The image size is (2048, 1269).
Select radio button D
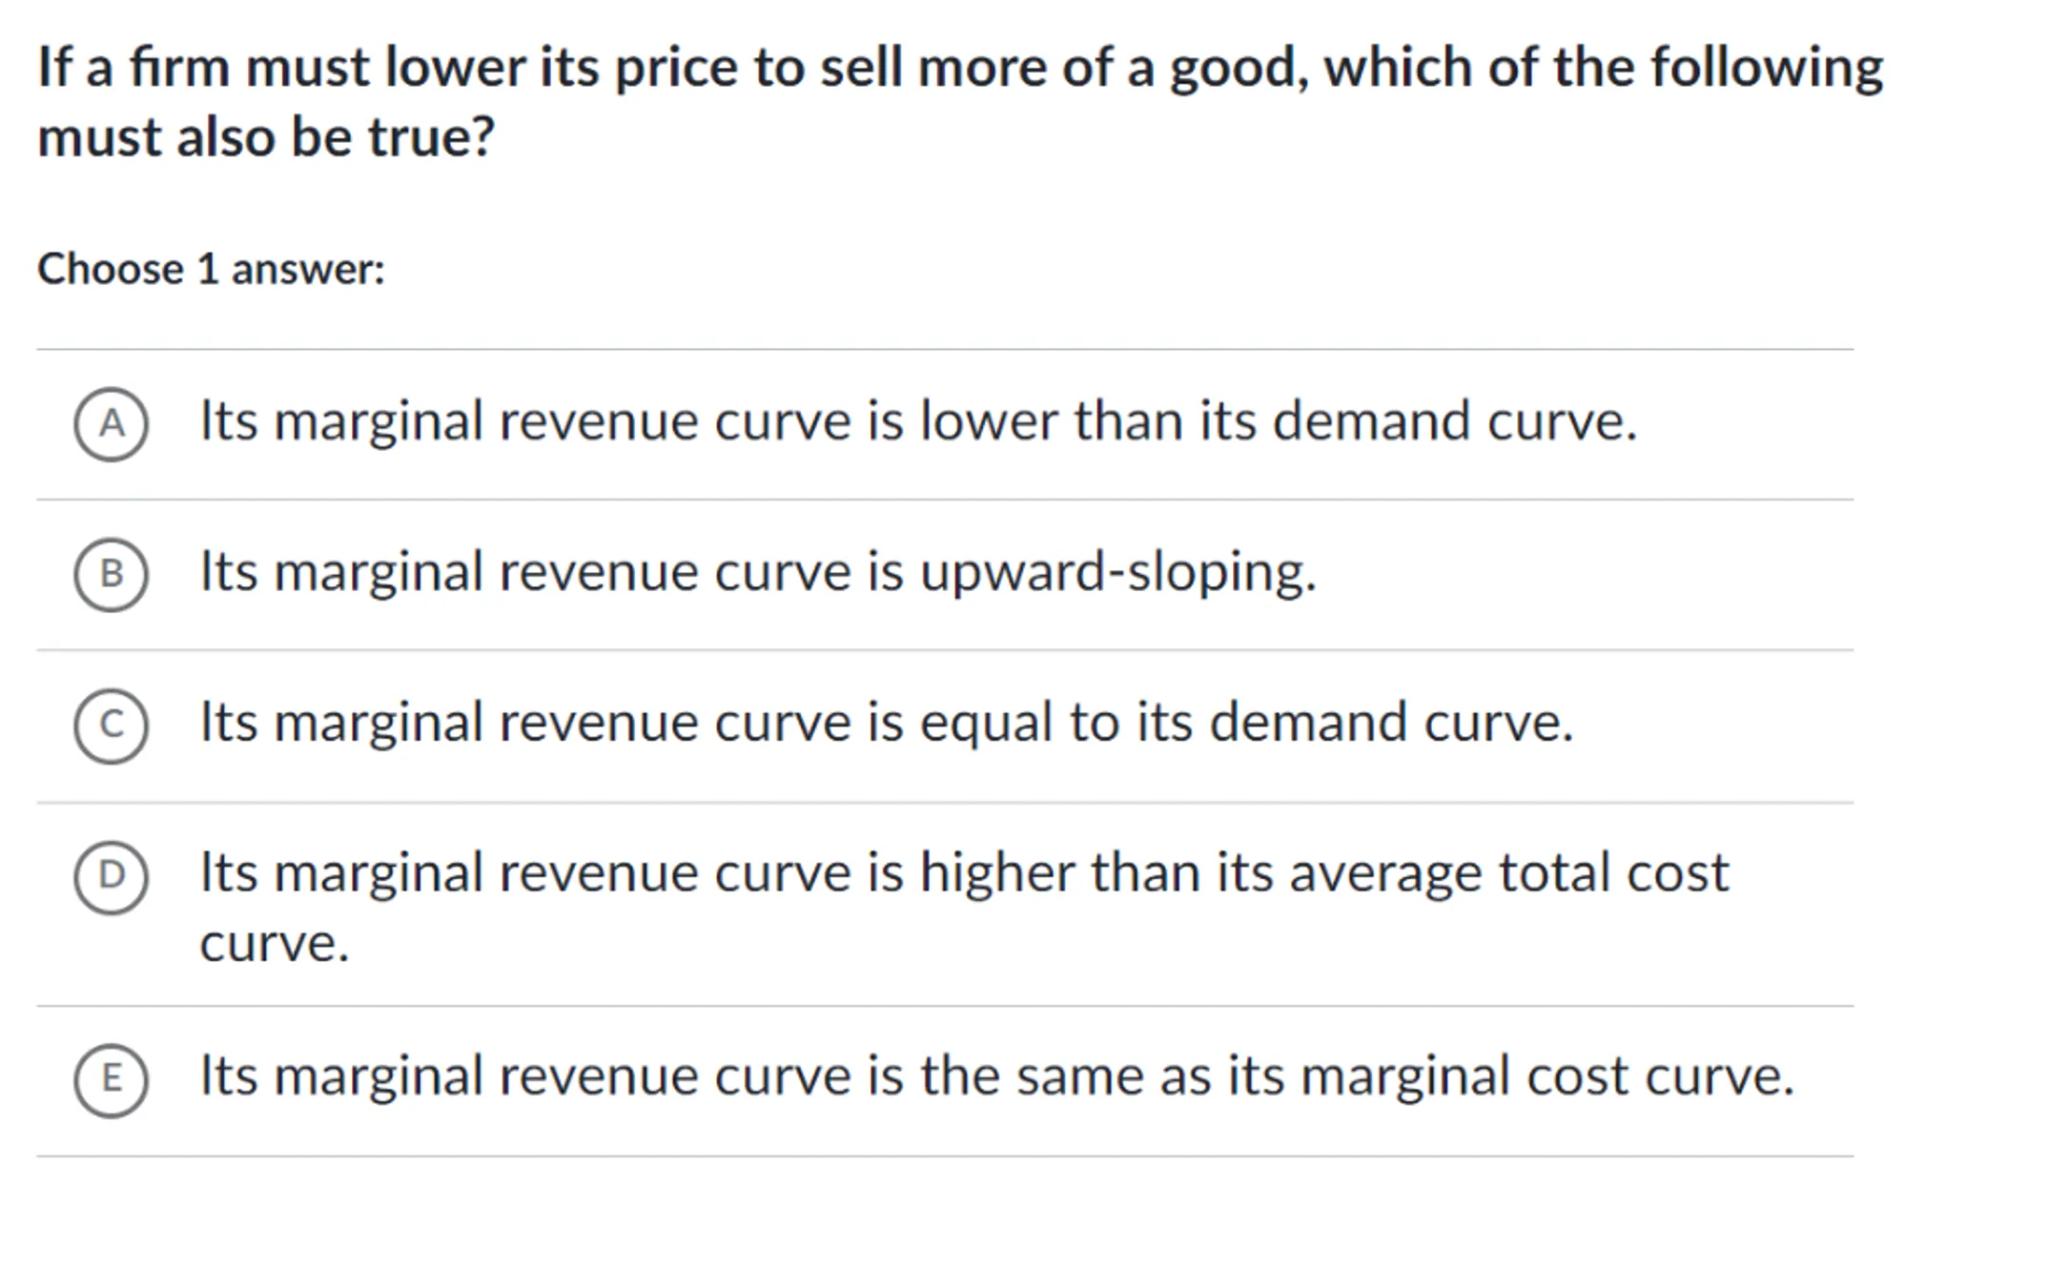[111, 876]
